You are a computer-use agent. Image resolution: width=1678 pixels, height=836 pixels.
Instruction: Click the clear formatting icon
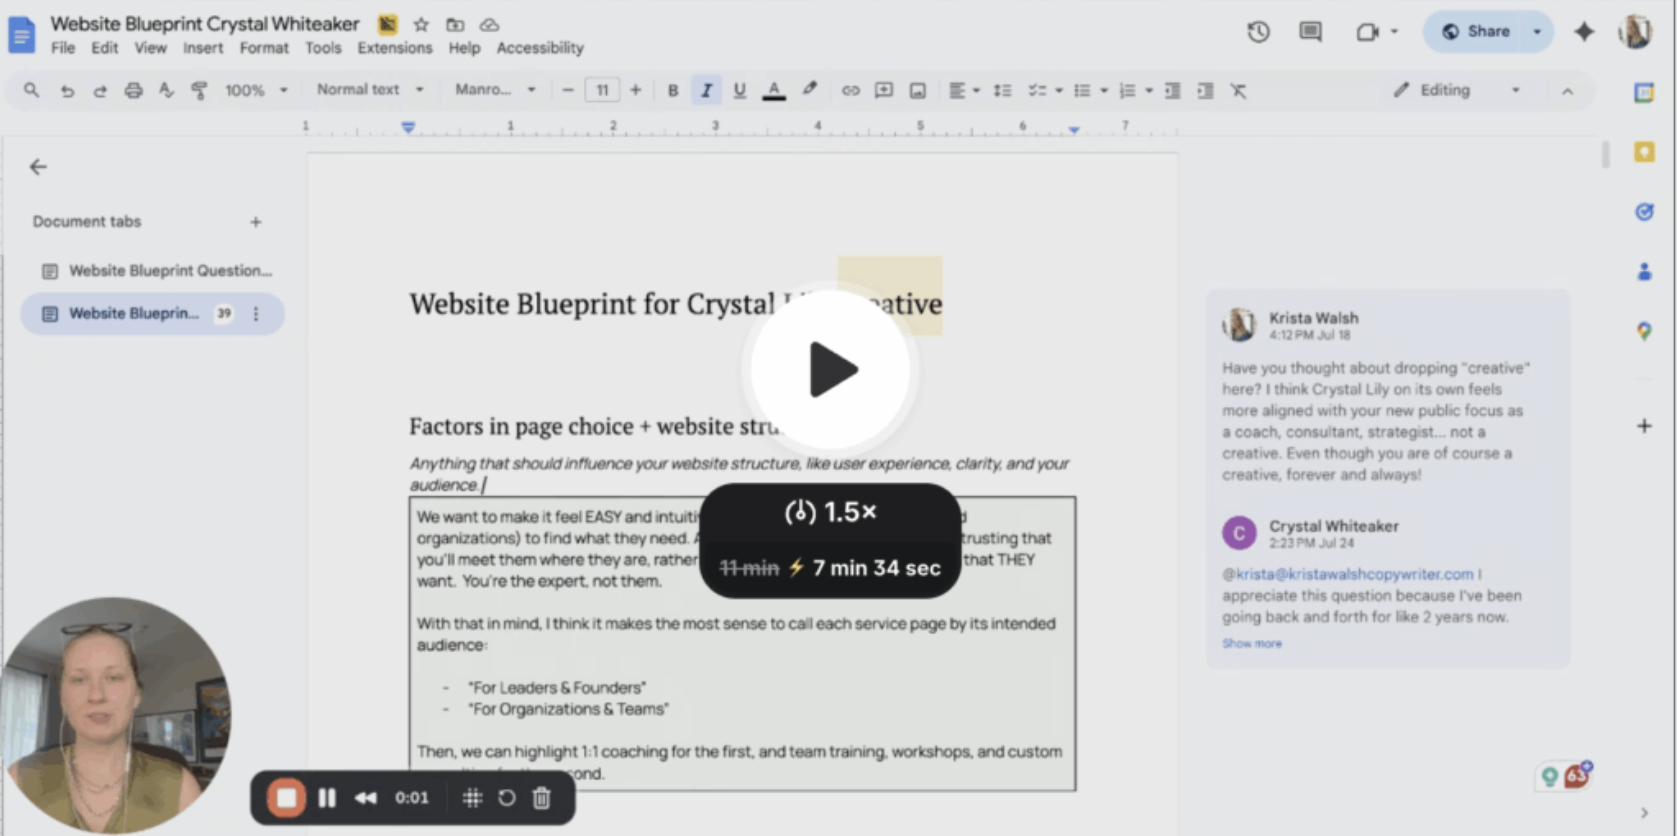(x=1238, y=91)
